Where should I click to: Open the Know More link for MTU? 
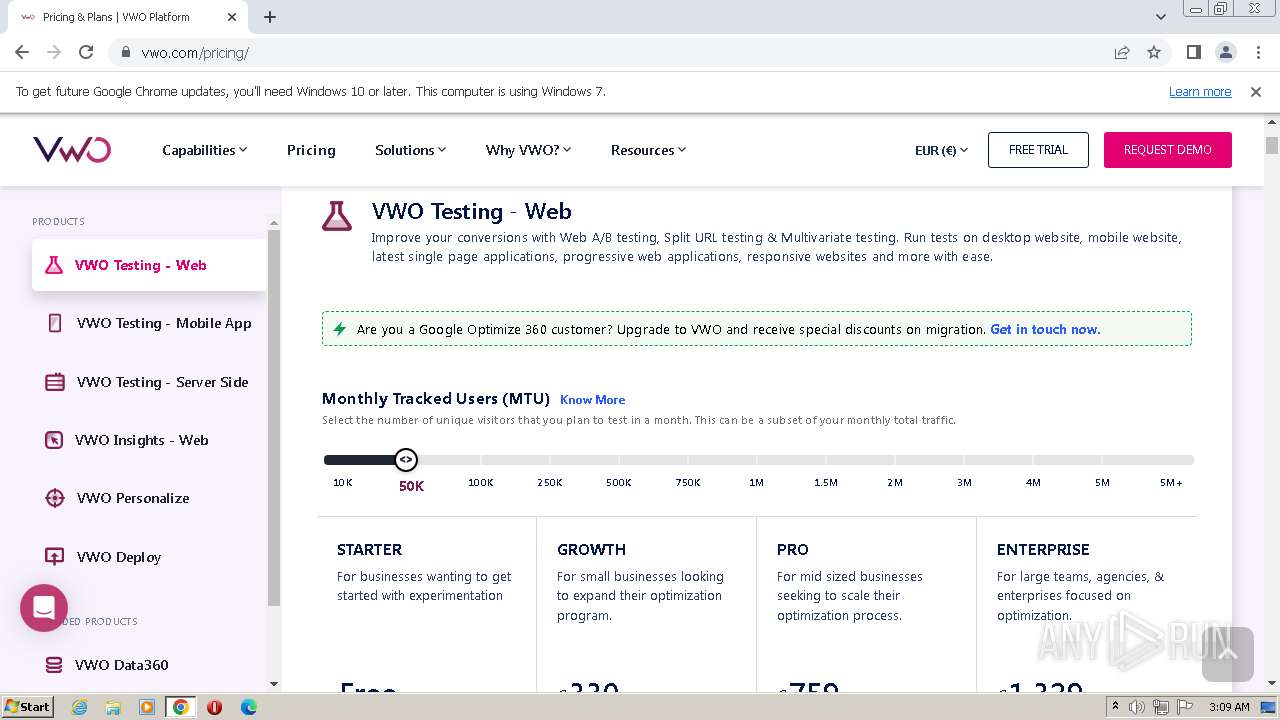pyautogui.click(x=592, y=400)
